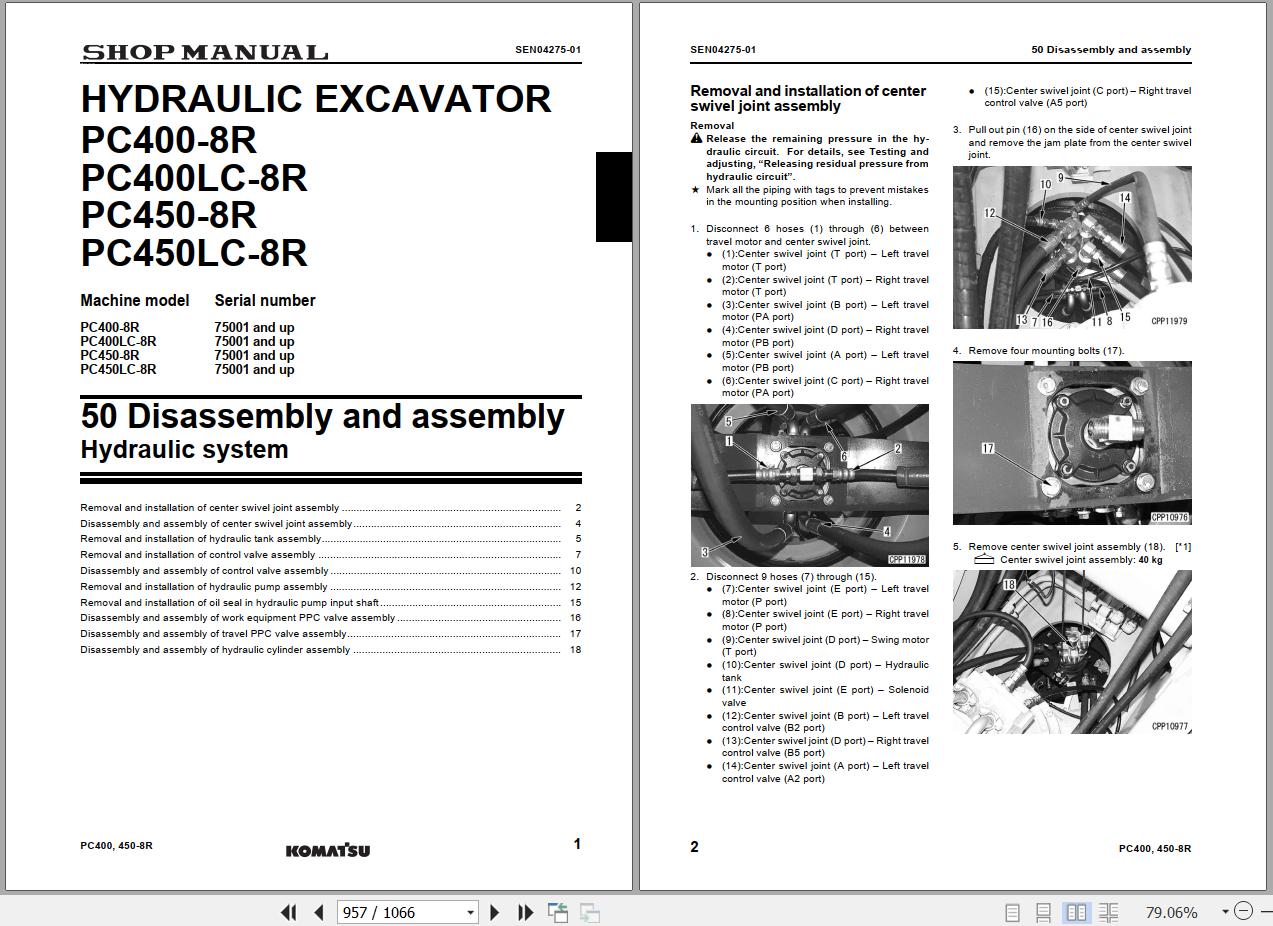Viewport: 1273px width, 926px height.
Task: Switch to single page view
Action: [1012, 912]
